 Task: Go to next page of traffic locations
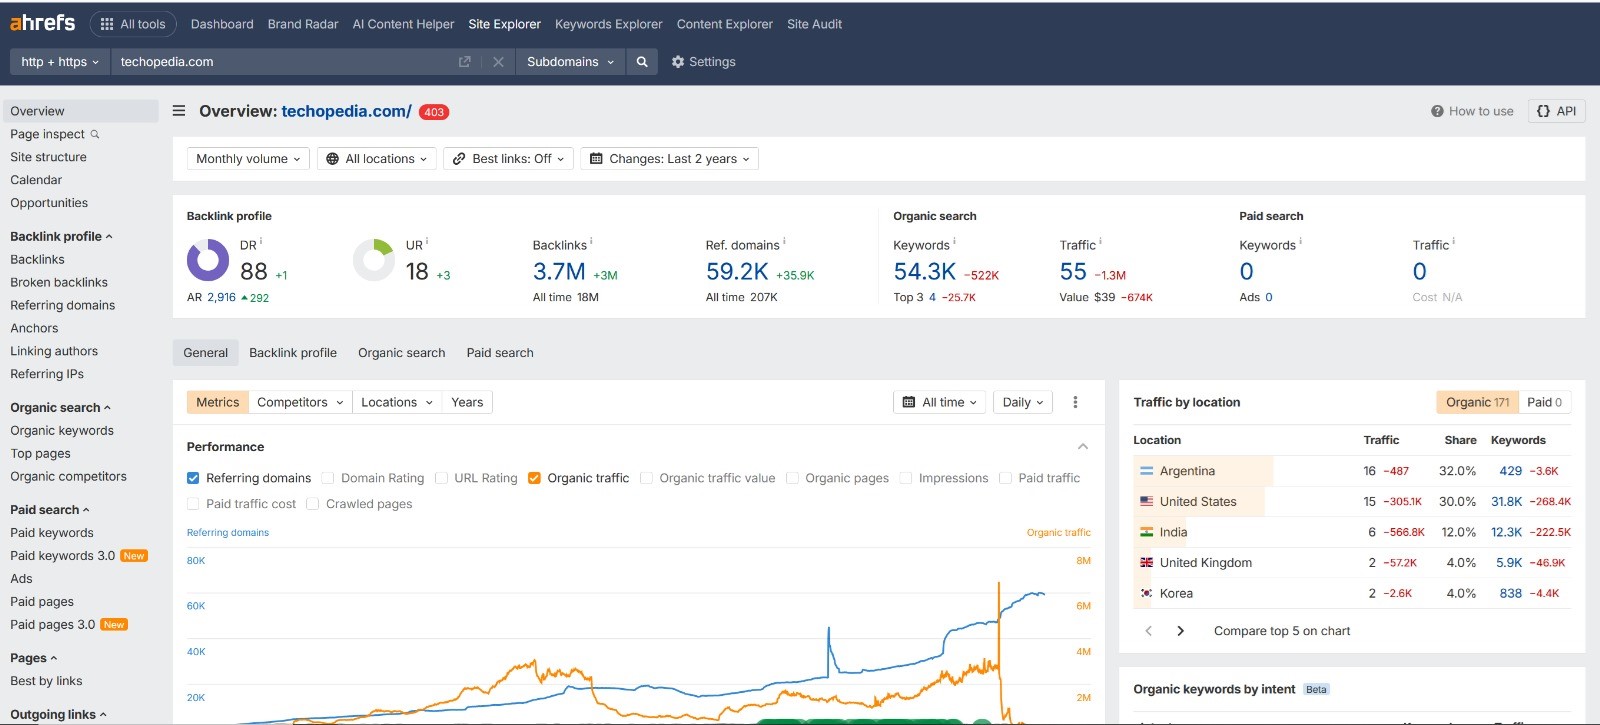coord(1181,631)
